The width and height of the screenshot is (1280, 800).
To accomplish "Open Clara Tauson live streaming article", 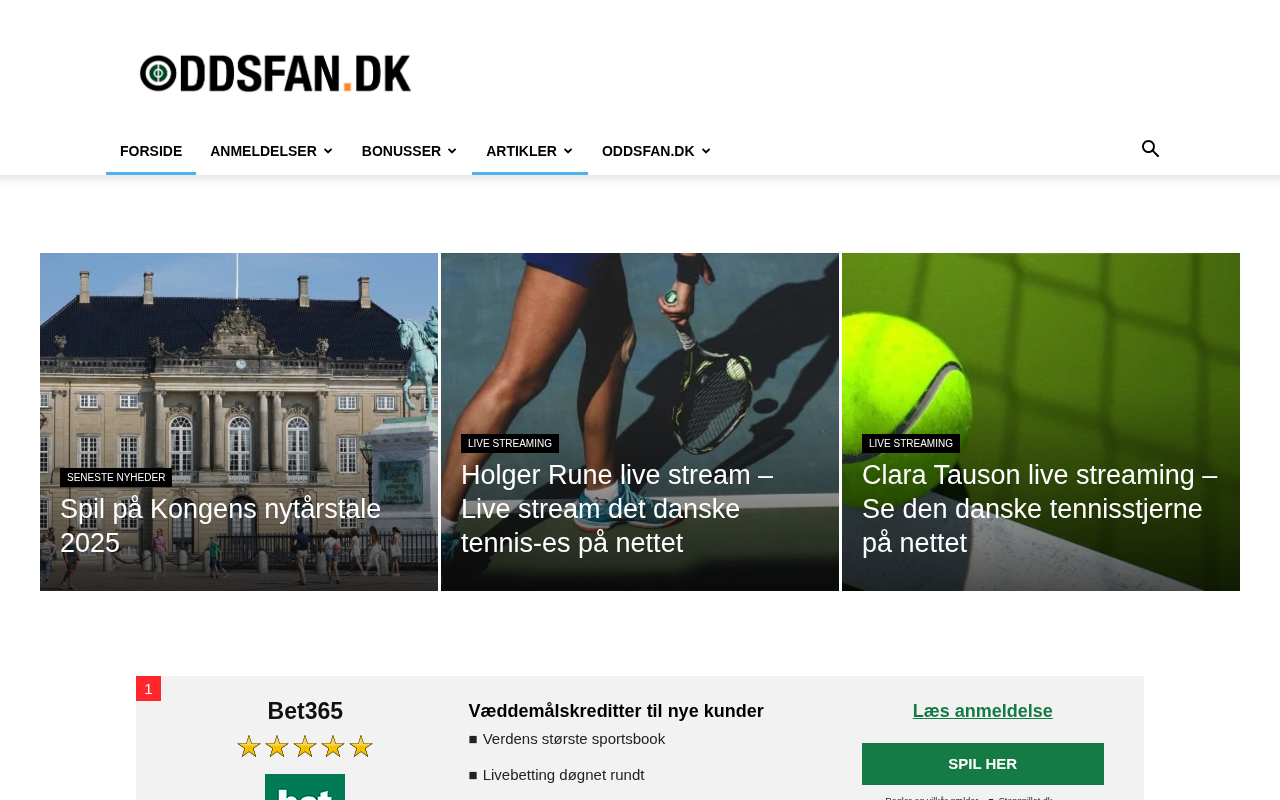I will (1040, 509).
